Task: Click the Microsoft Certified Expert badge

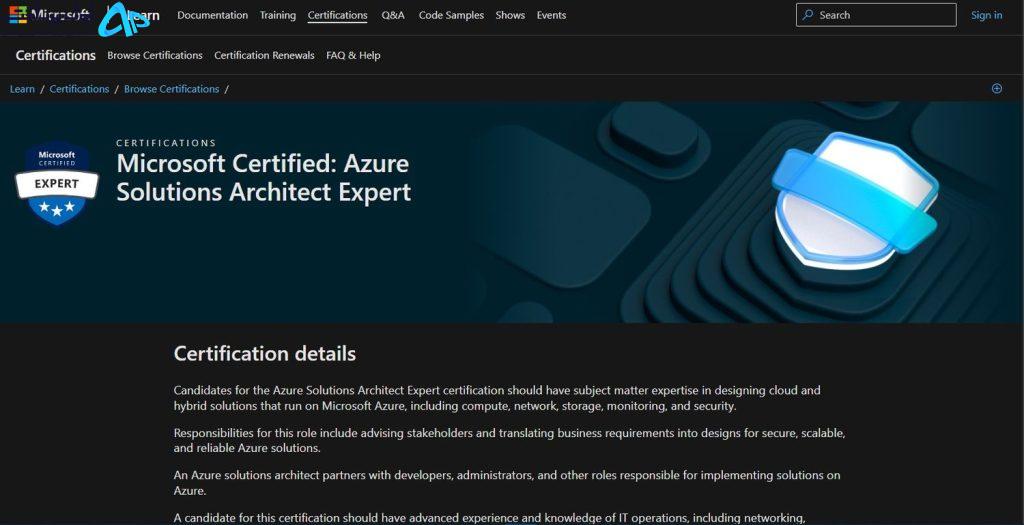Action: point(57,183)
